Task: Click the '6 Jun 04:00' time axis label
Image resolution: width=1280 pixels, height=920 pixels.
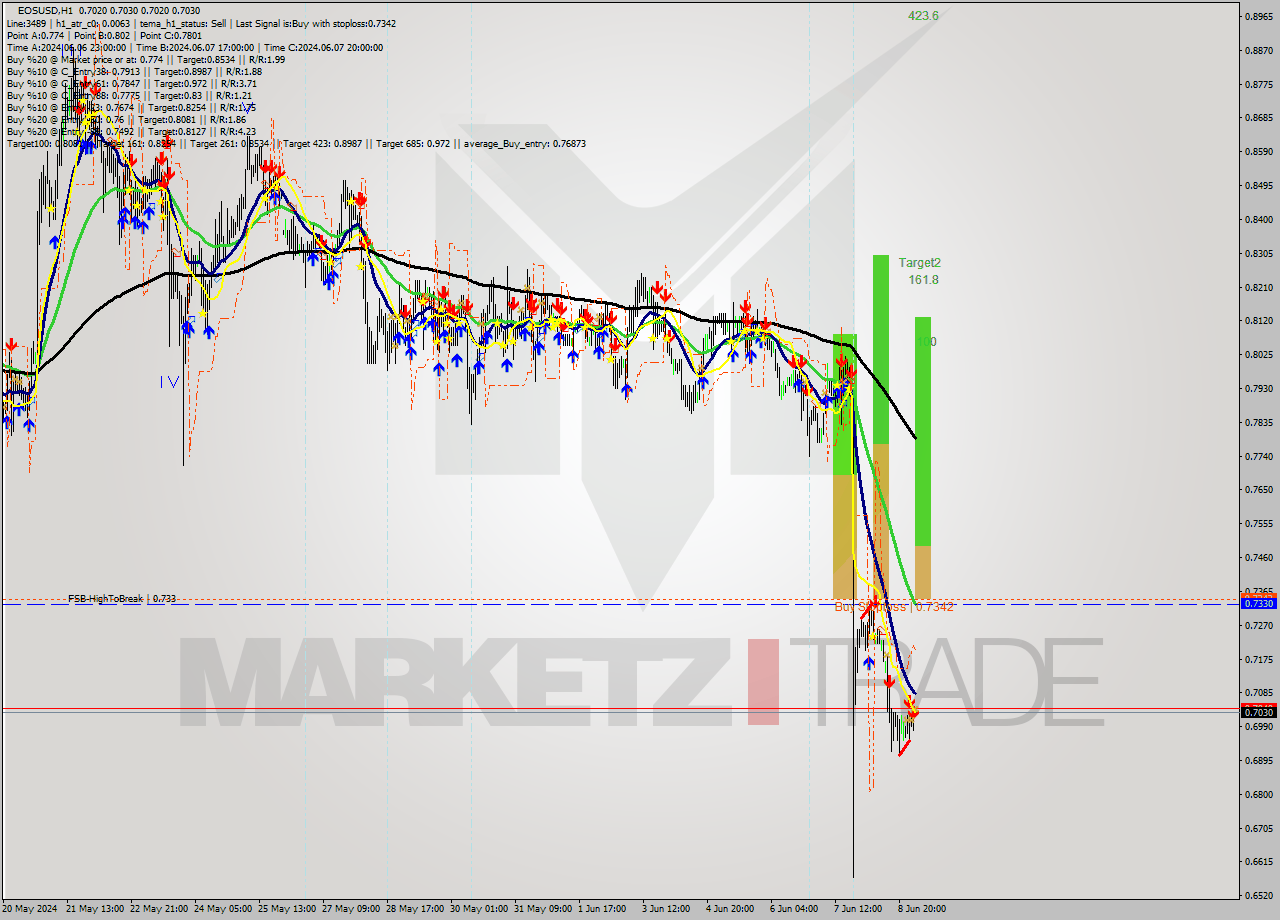Action: tap(794, 909)
